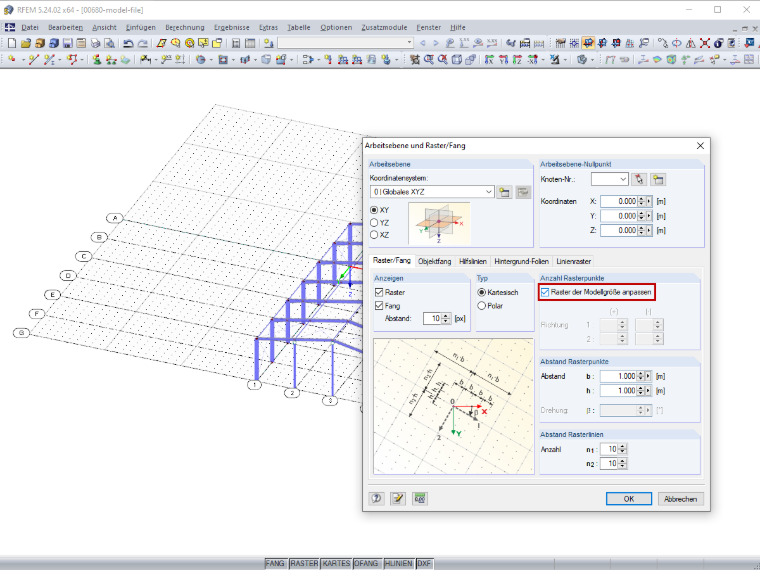
Task: Click the New document toolbar icon
Action: tap(12, 43)
